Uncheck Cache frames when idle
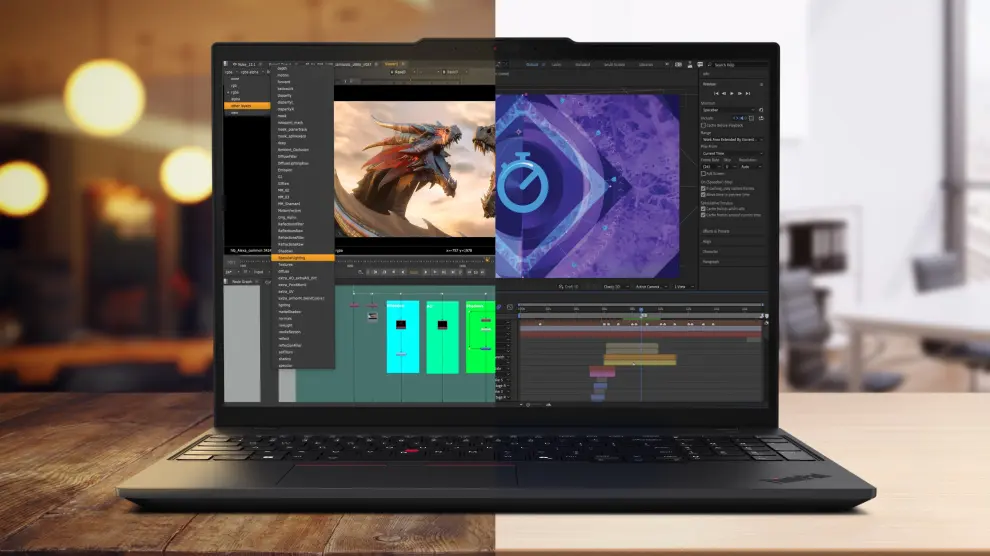Screen dimensions: 990x556 [x=704, y=209]
